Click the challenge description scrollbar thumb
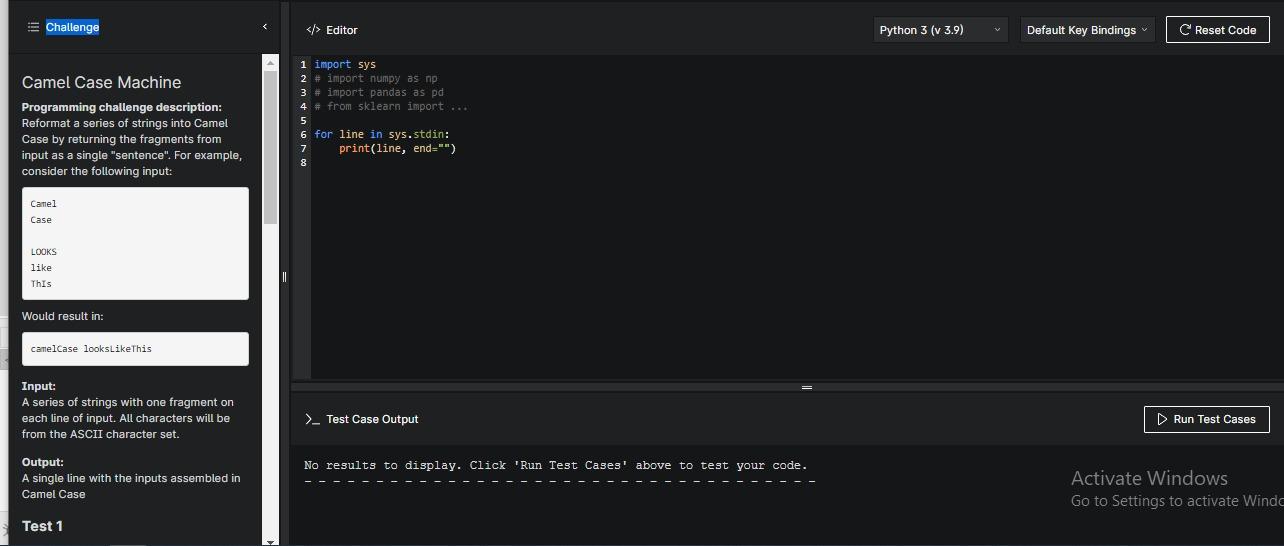Viewport: 1284px width, 546px height. (x=270, y=147)
